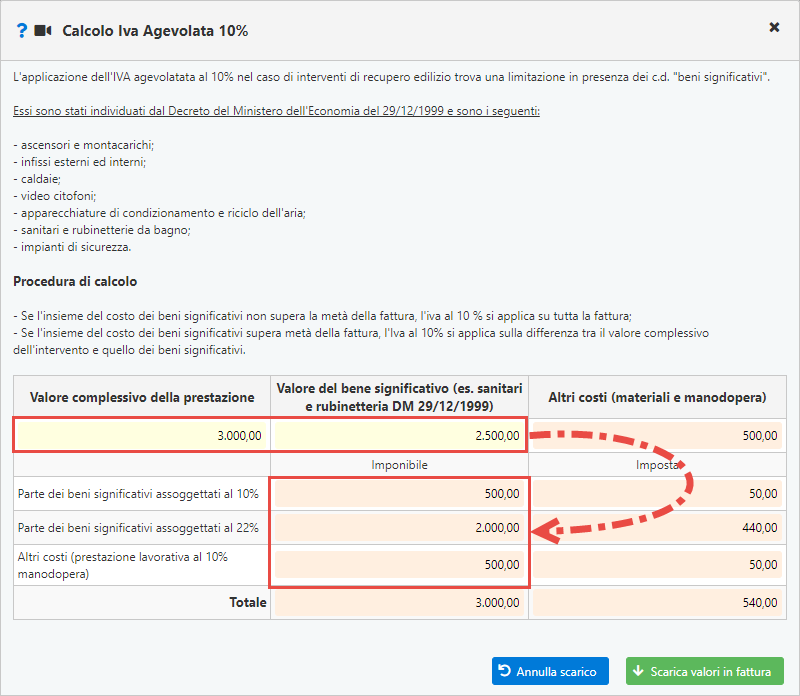The image size is (800, 696).
Task: Click 'Altri costi (materiali e manodopera)' header
Action: (657, 397)
